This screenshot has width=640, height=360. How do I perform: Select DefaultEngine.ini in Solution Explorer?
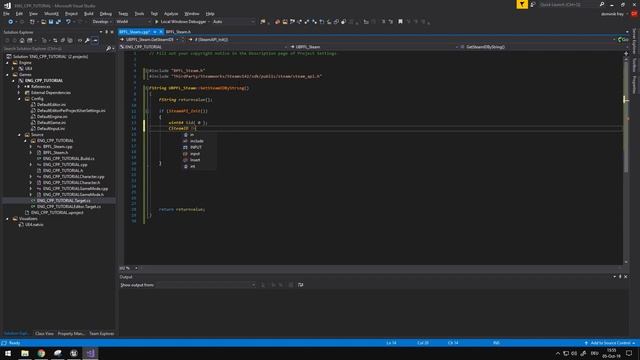point(52,117)
